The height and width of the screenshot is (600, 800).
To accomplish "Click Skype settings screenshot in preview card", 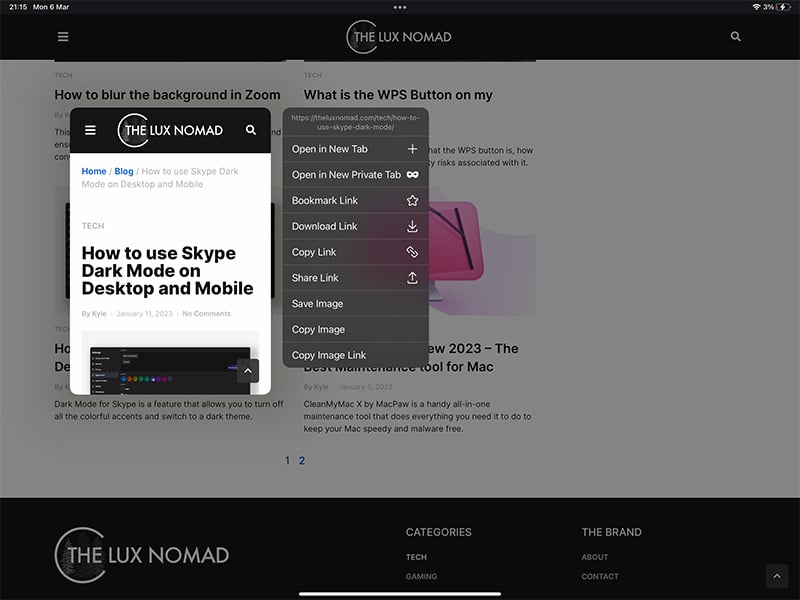I will click(x=170, y=363).
